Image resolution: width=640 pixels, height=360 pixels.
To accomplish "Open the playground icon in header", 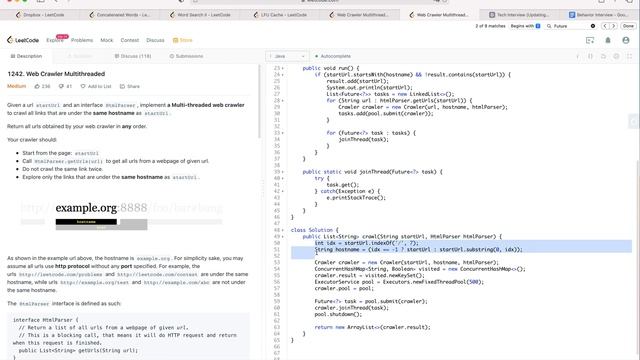I will 590,40.
